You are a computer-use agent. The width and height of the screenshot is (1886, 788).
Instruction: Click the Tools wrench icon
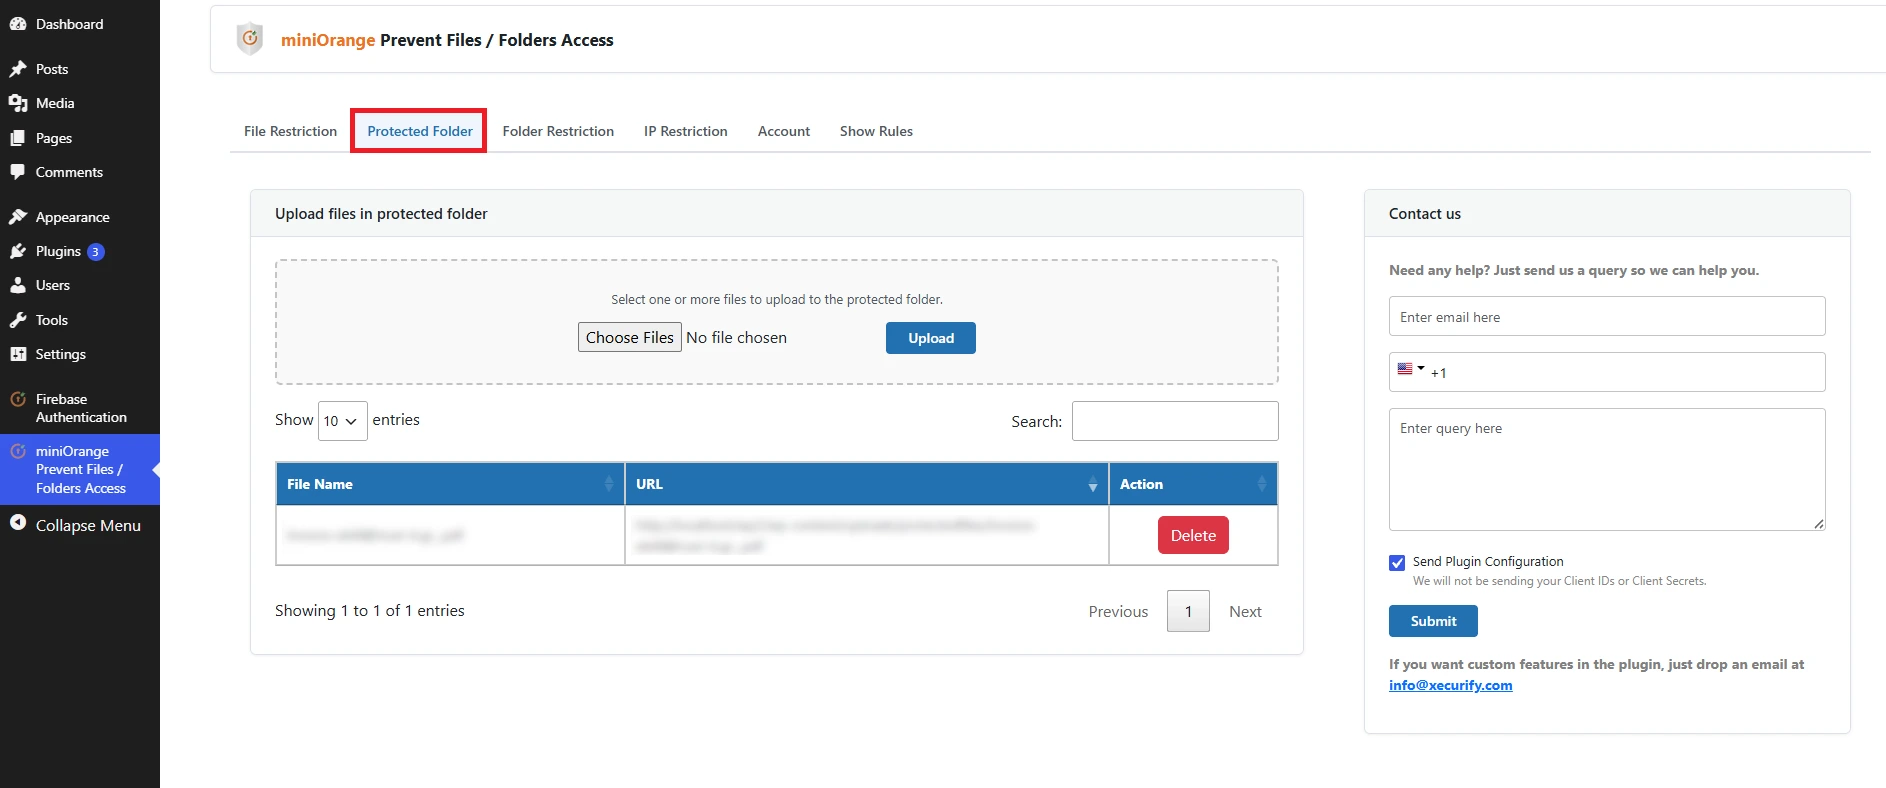click(x=18, y=320)
